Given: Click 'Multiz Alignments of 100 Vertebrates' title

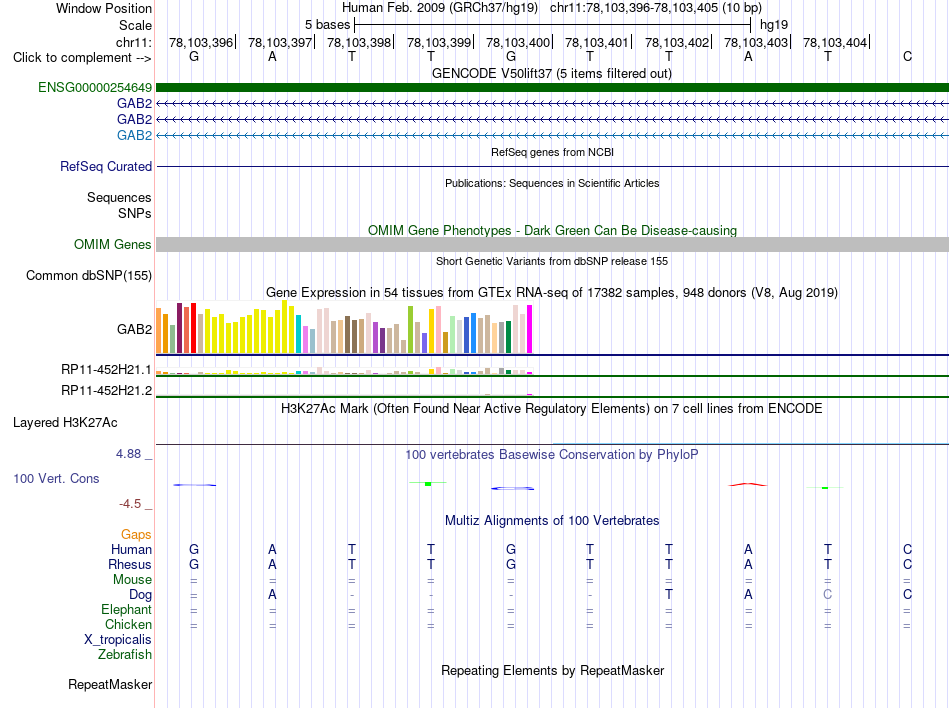Looking at the screenshot, I should pyautogui.click(x=552, y=521).
